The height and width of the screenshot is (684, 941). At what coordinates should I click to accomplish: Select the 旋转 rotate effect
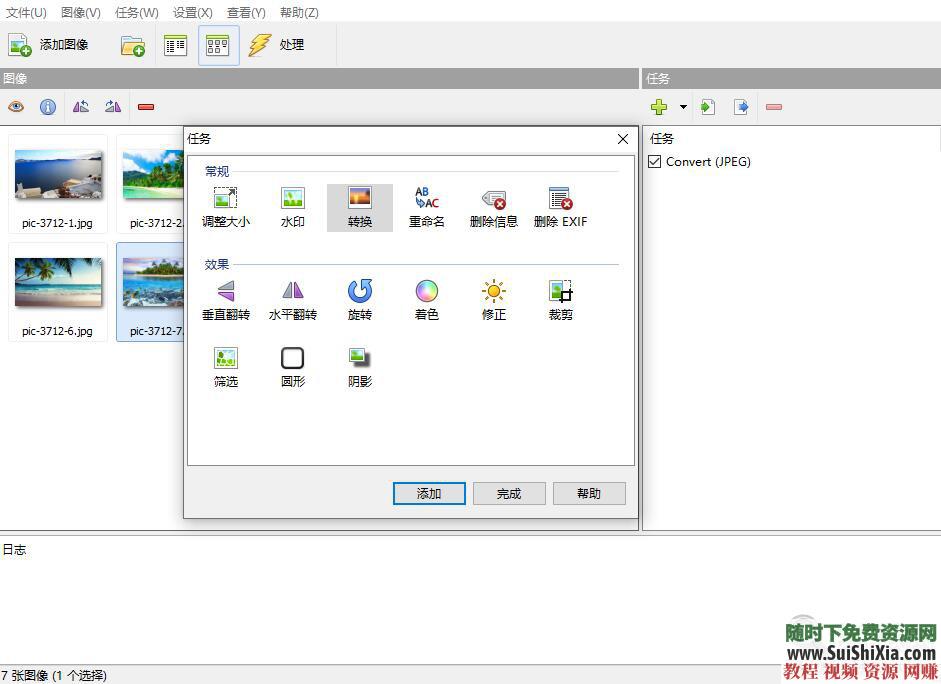(360, 292)
